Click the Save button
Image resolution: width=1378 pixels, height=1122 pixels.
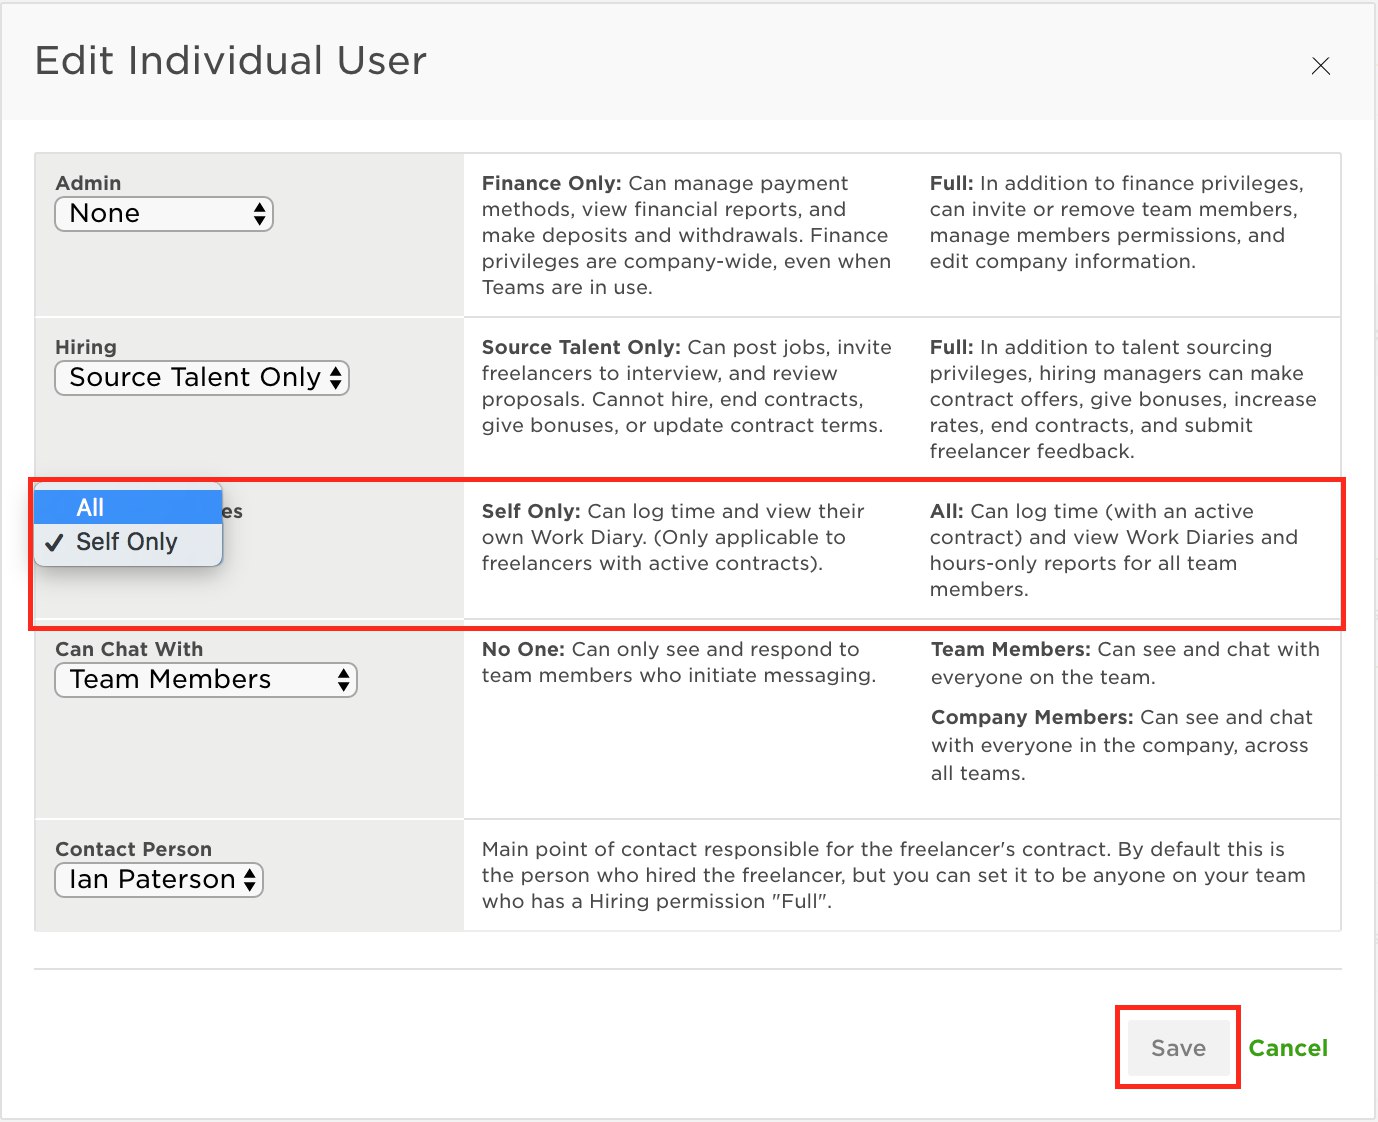pos(1178,1048)
